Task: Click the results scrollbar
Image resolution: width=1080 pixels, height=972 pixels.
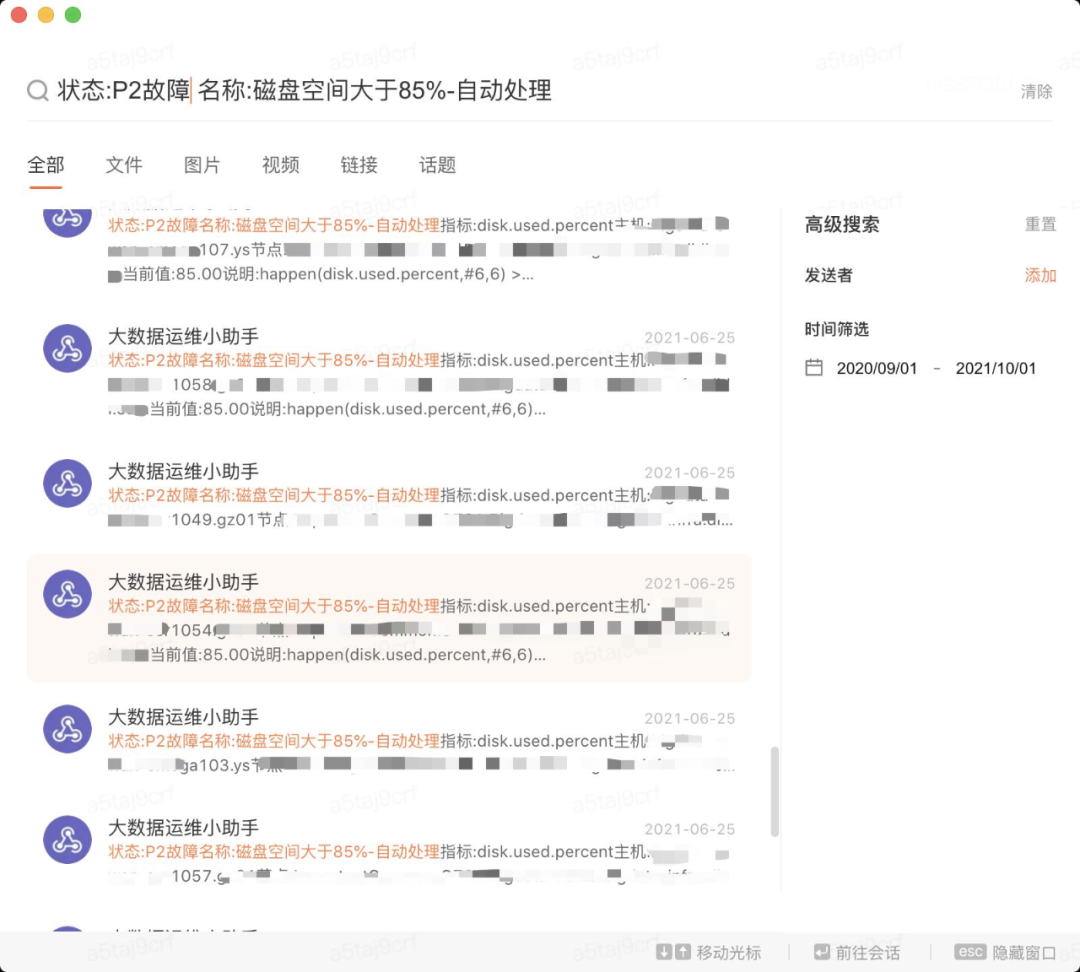Action: click(x=774, y=790)
